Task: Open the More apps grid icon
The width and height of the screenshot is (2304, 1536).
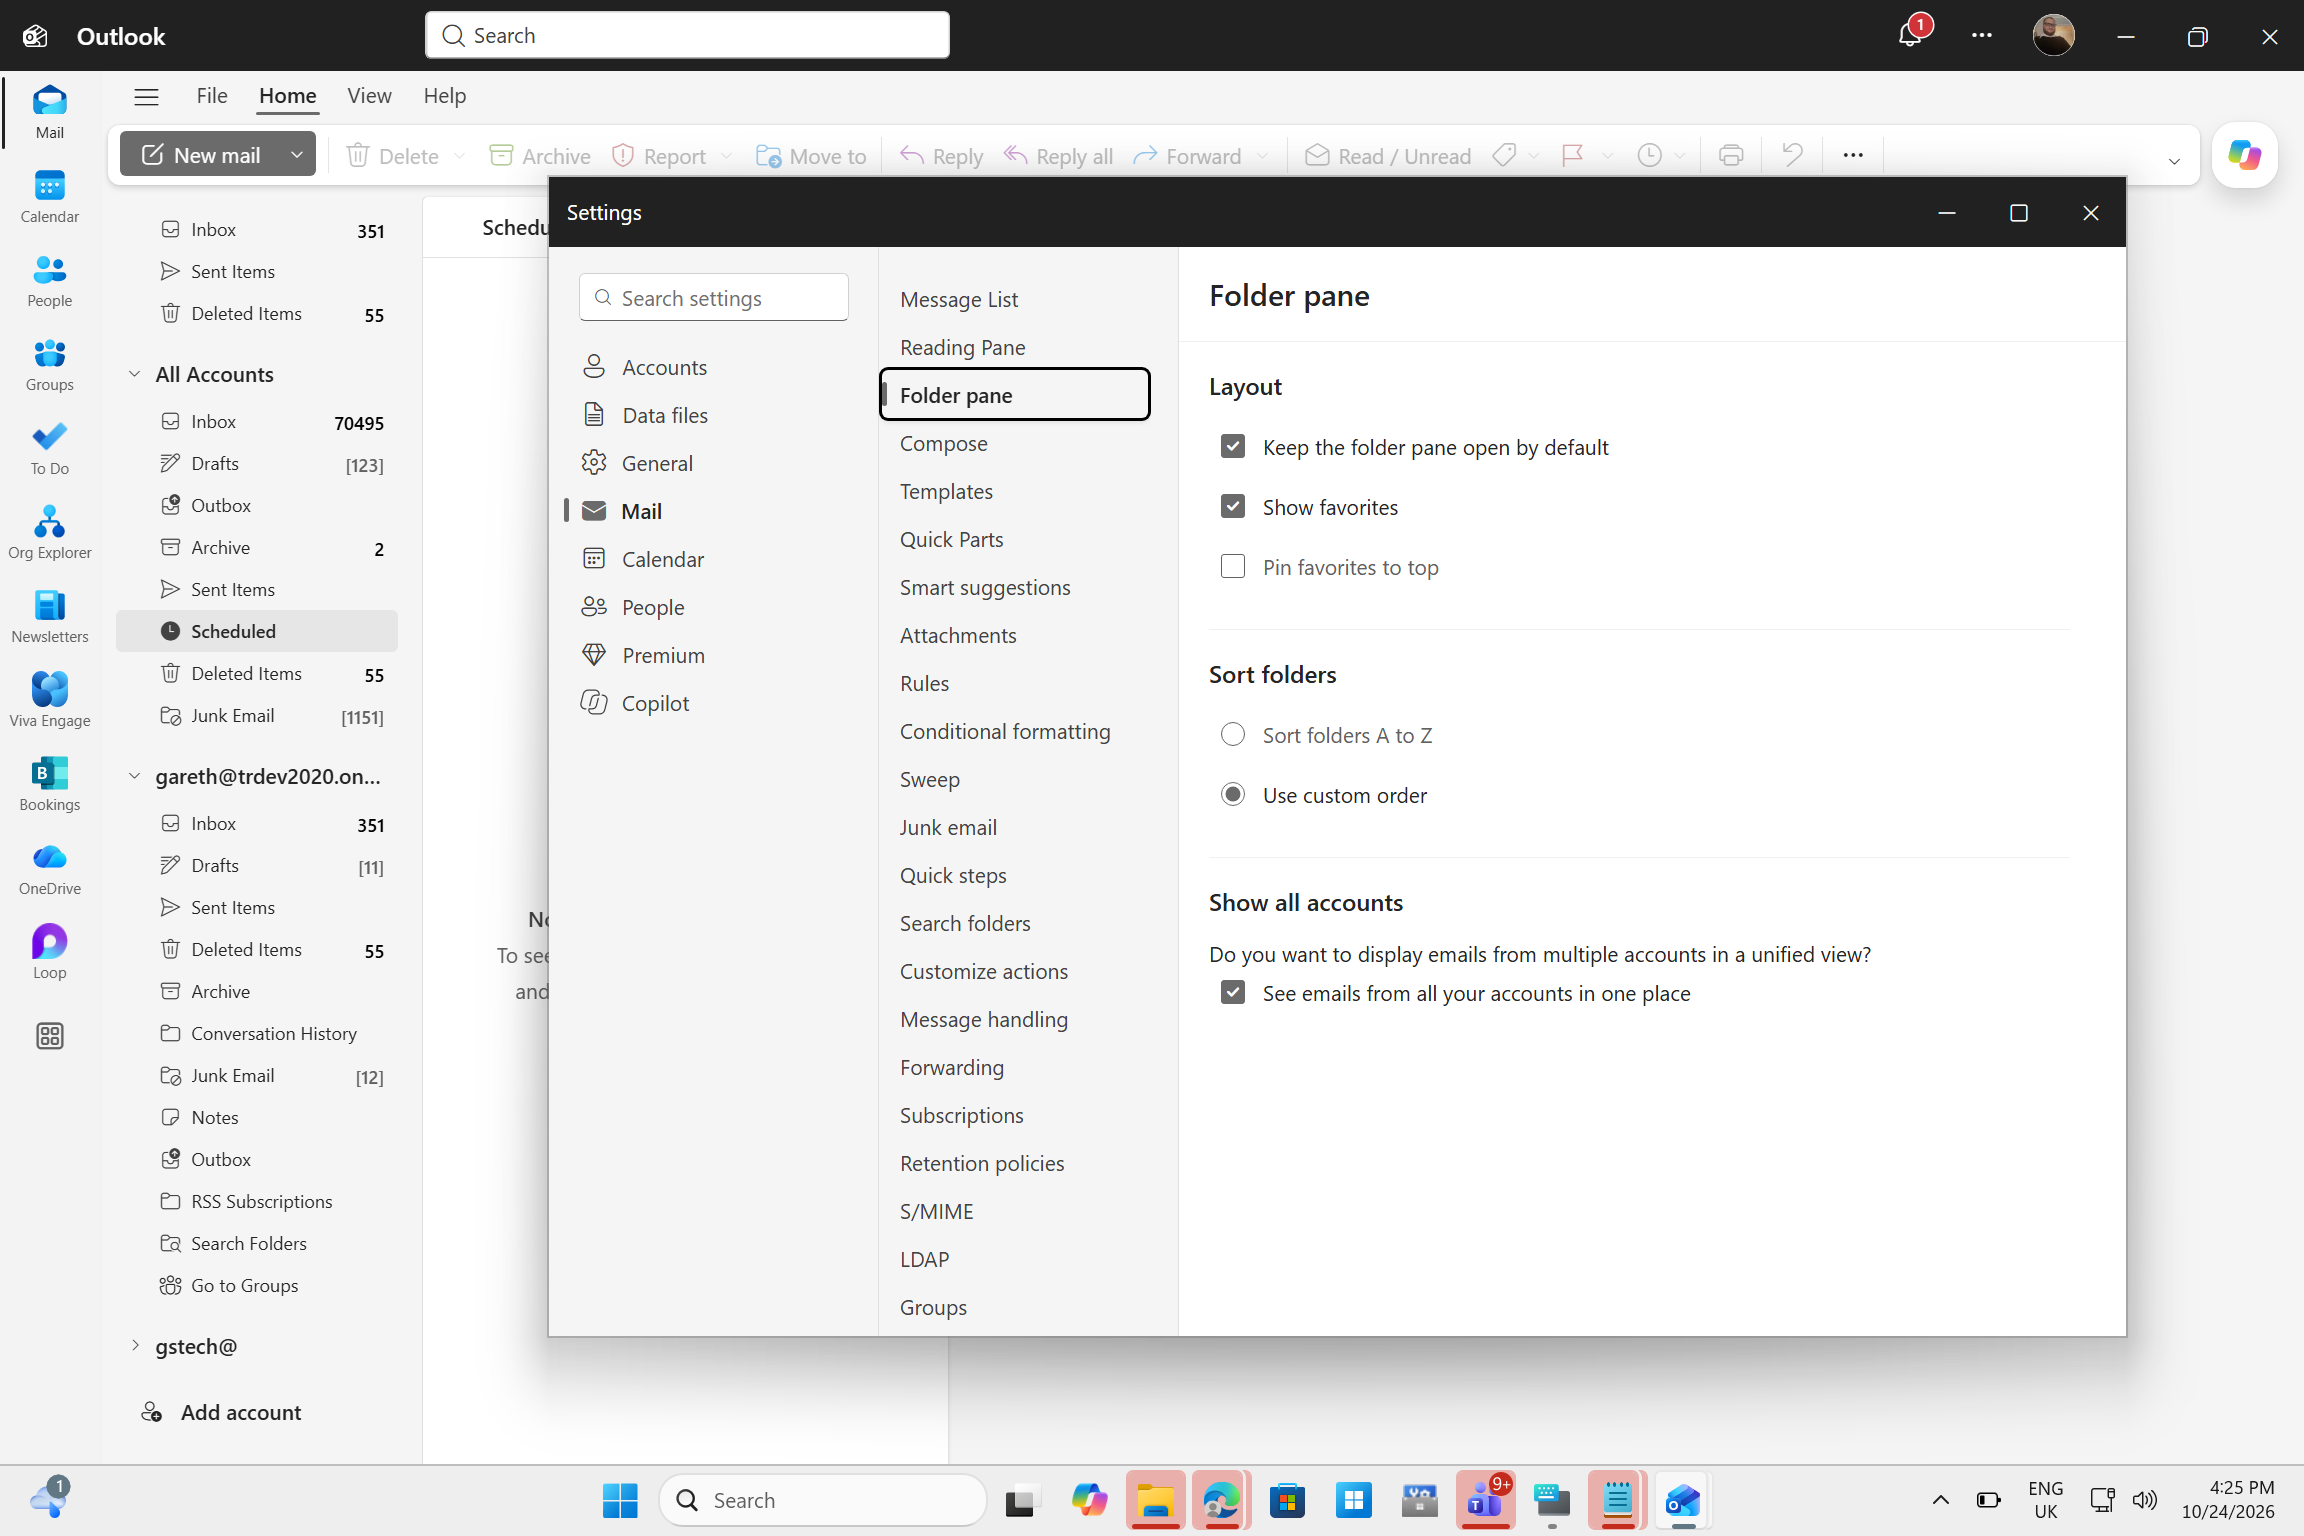Action: pos(49,1036)
